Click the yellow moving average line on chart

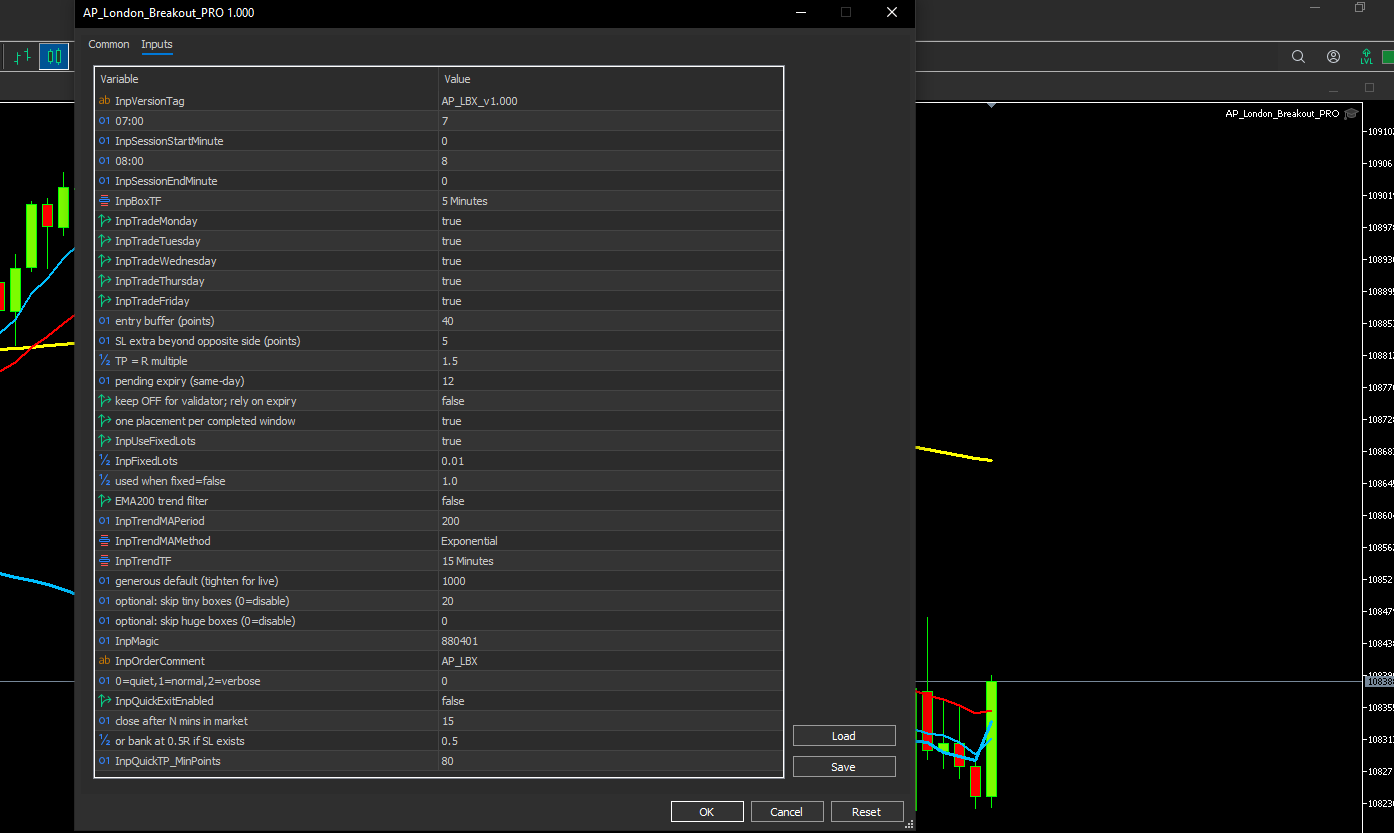tap(955, 455)
